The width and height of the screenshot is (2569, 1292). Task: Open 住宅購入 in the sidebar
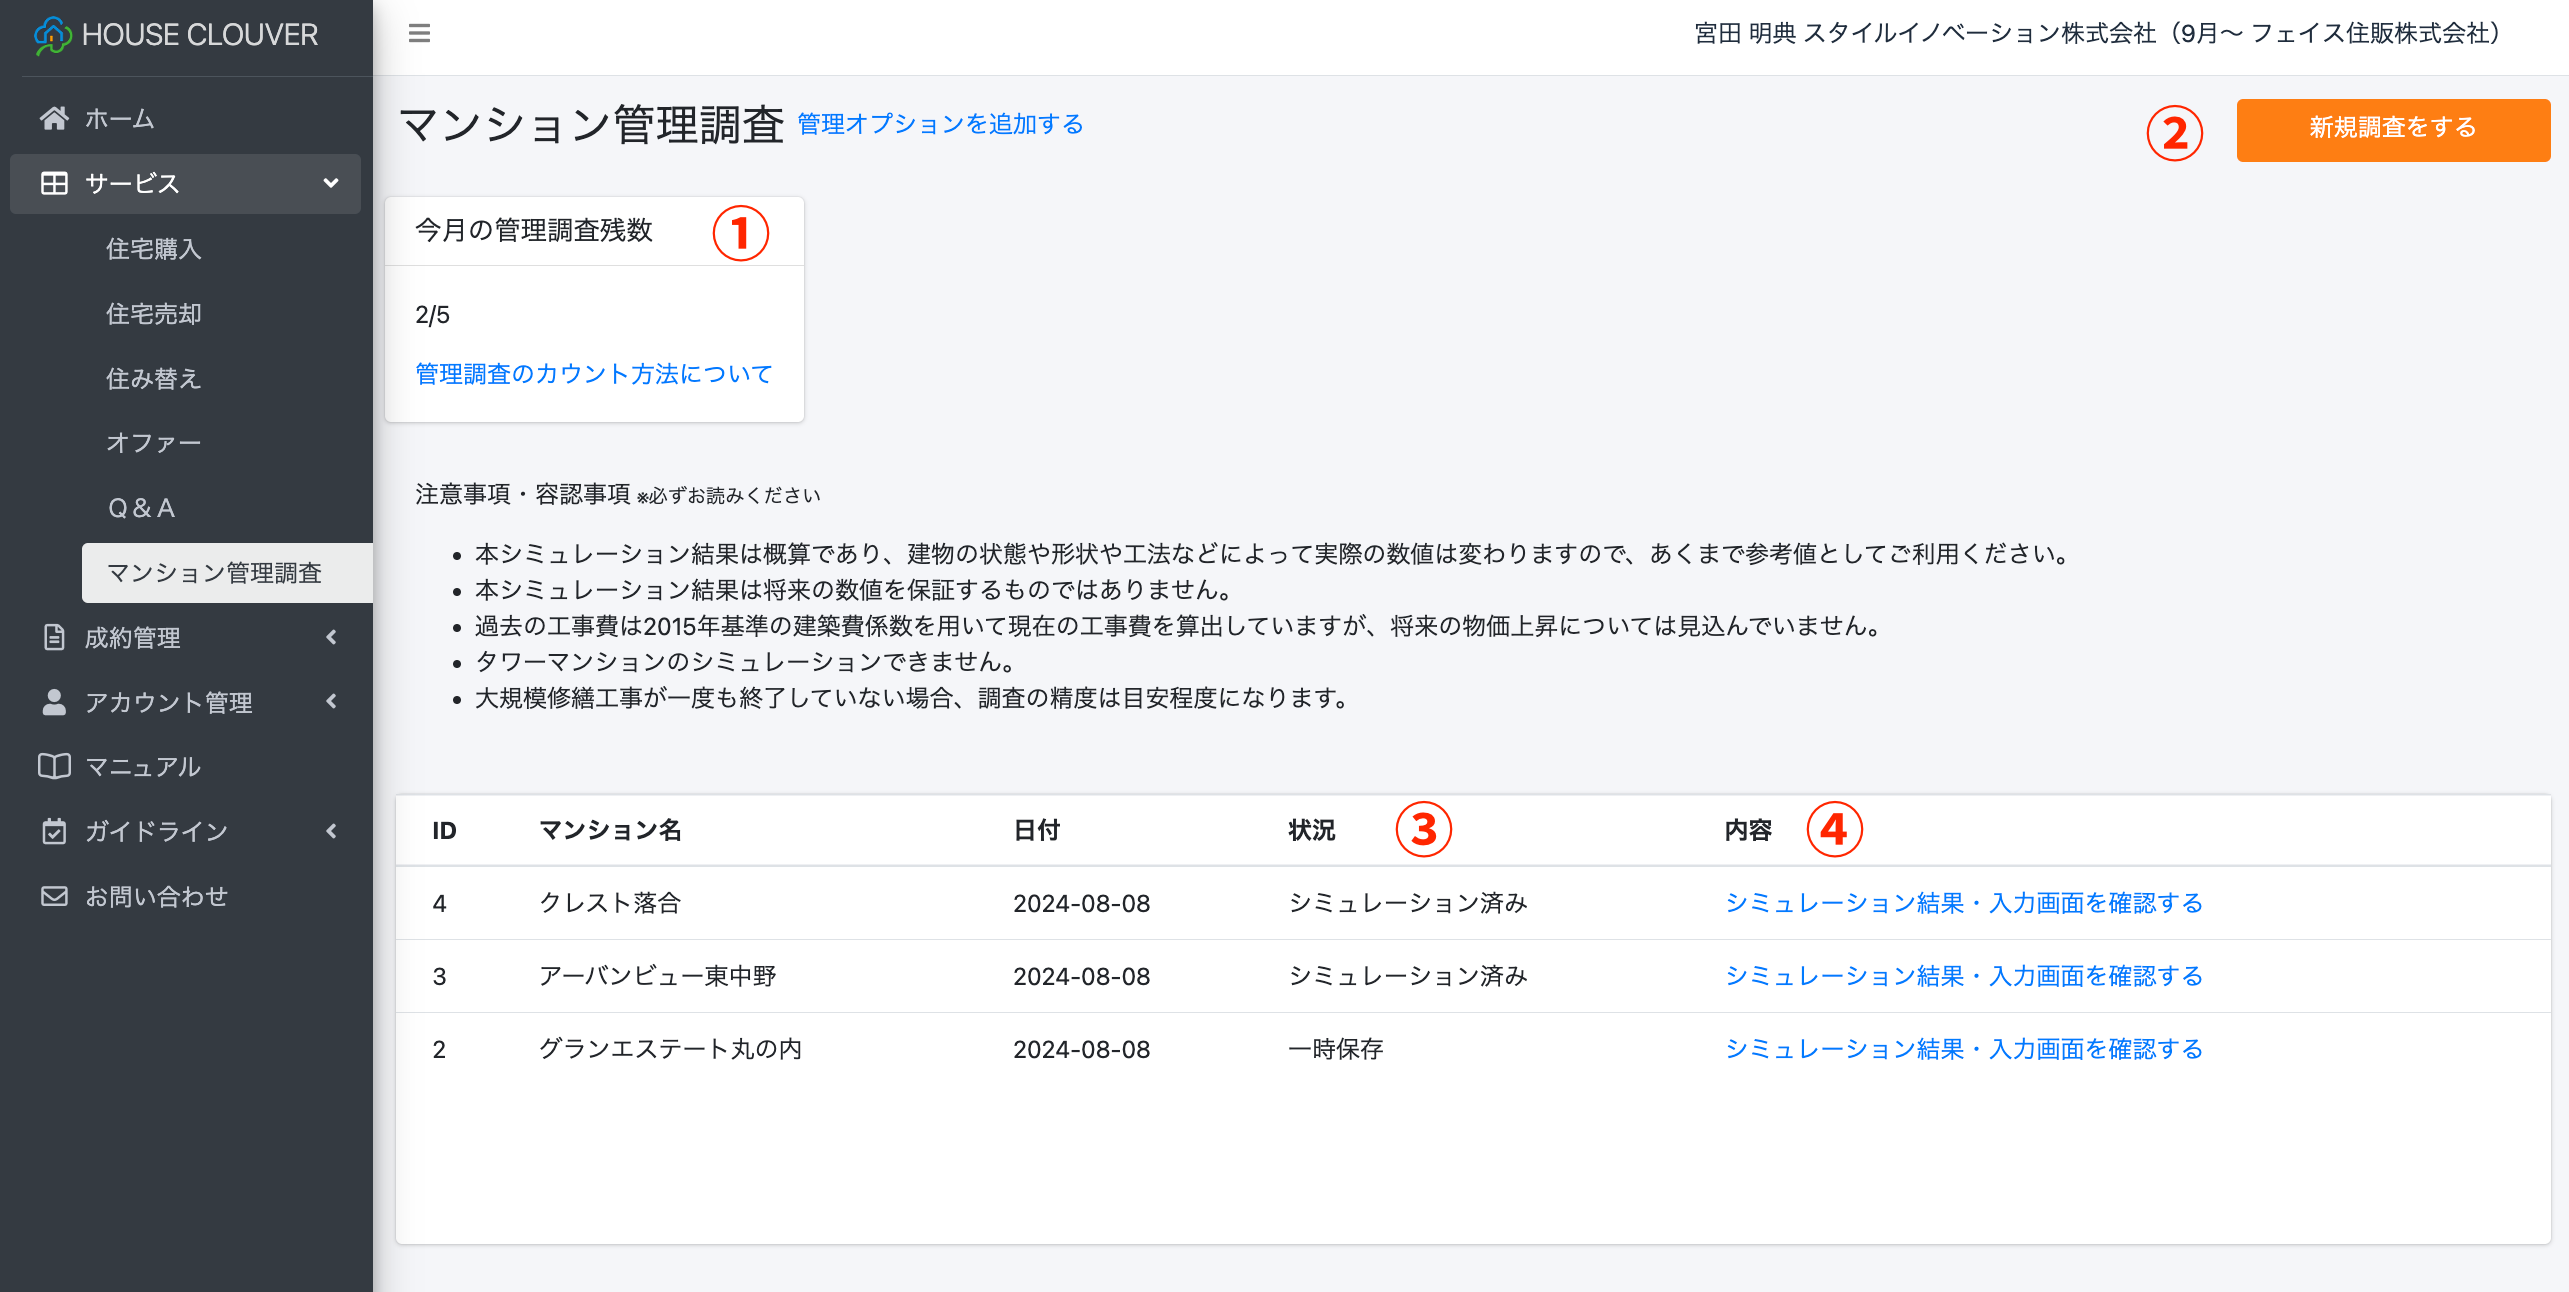(154, 249)
